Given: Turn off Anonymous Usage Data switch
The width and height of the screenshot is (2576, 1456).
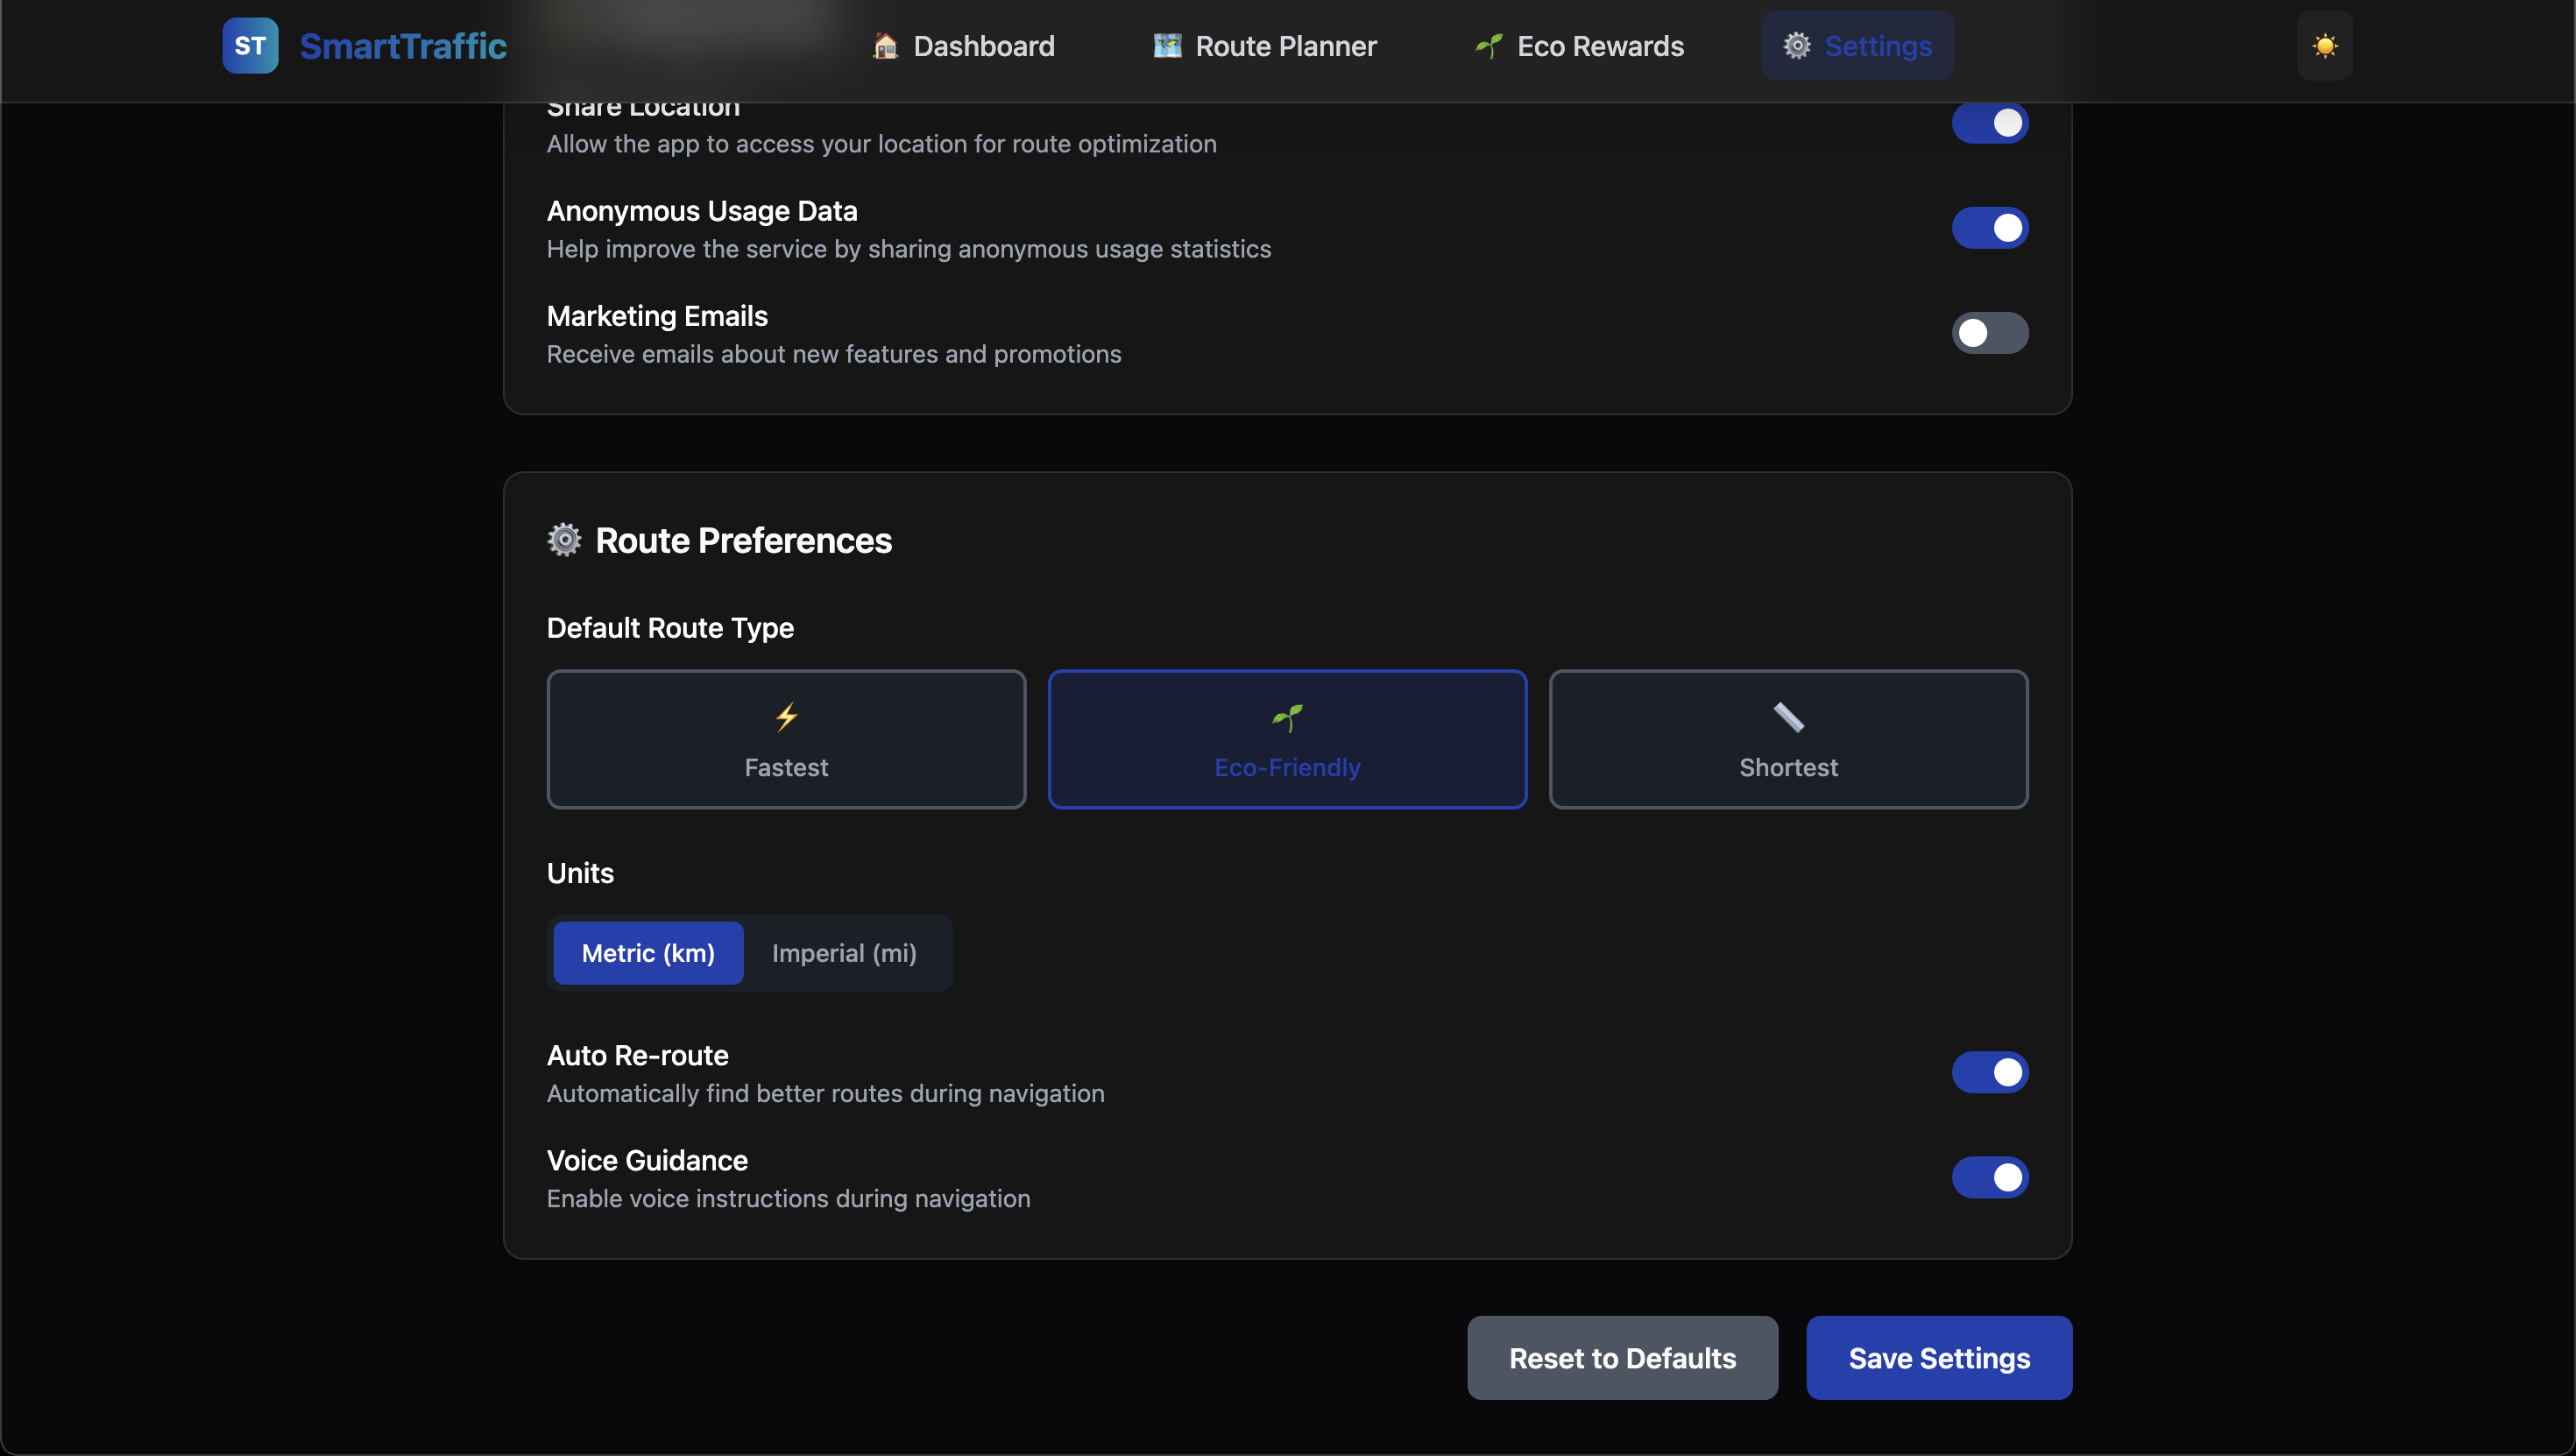Looking at the screenshot, I should coord(1989,228).
